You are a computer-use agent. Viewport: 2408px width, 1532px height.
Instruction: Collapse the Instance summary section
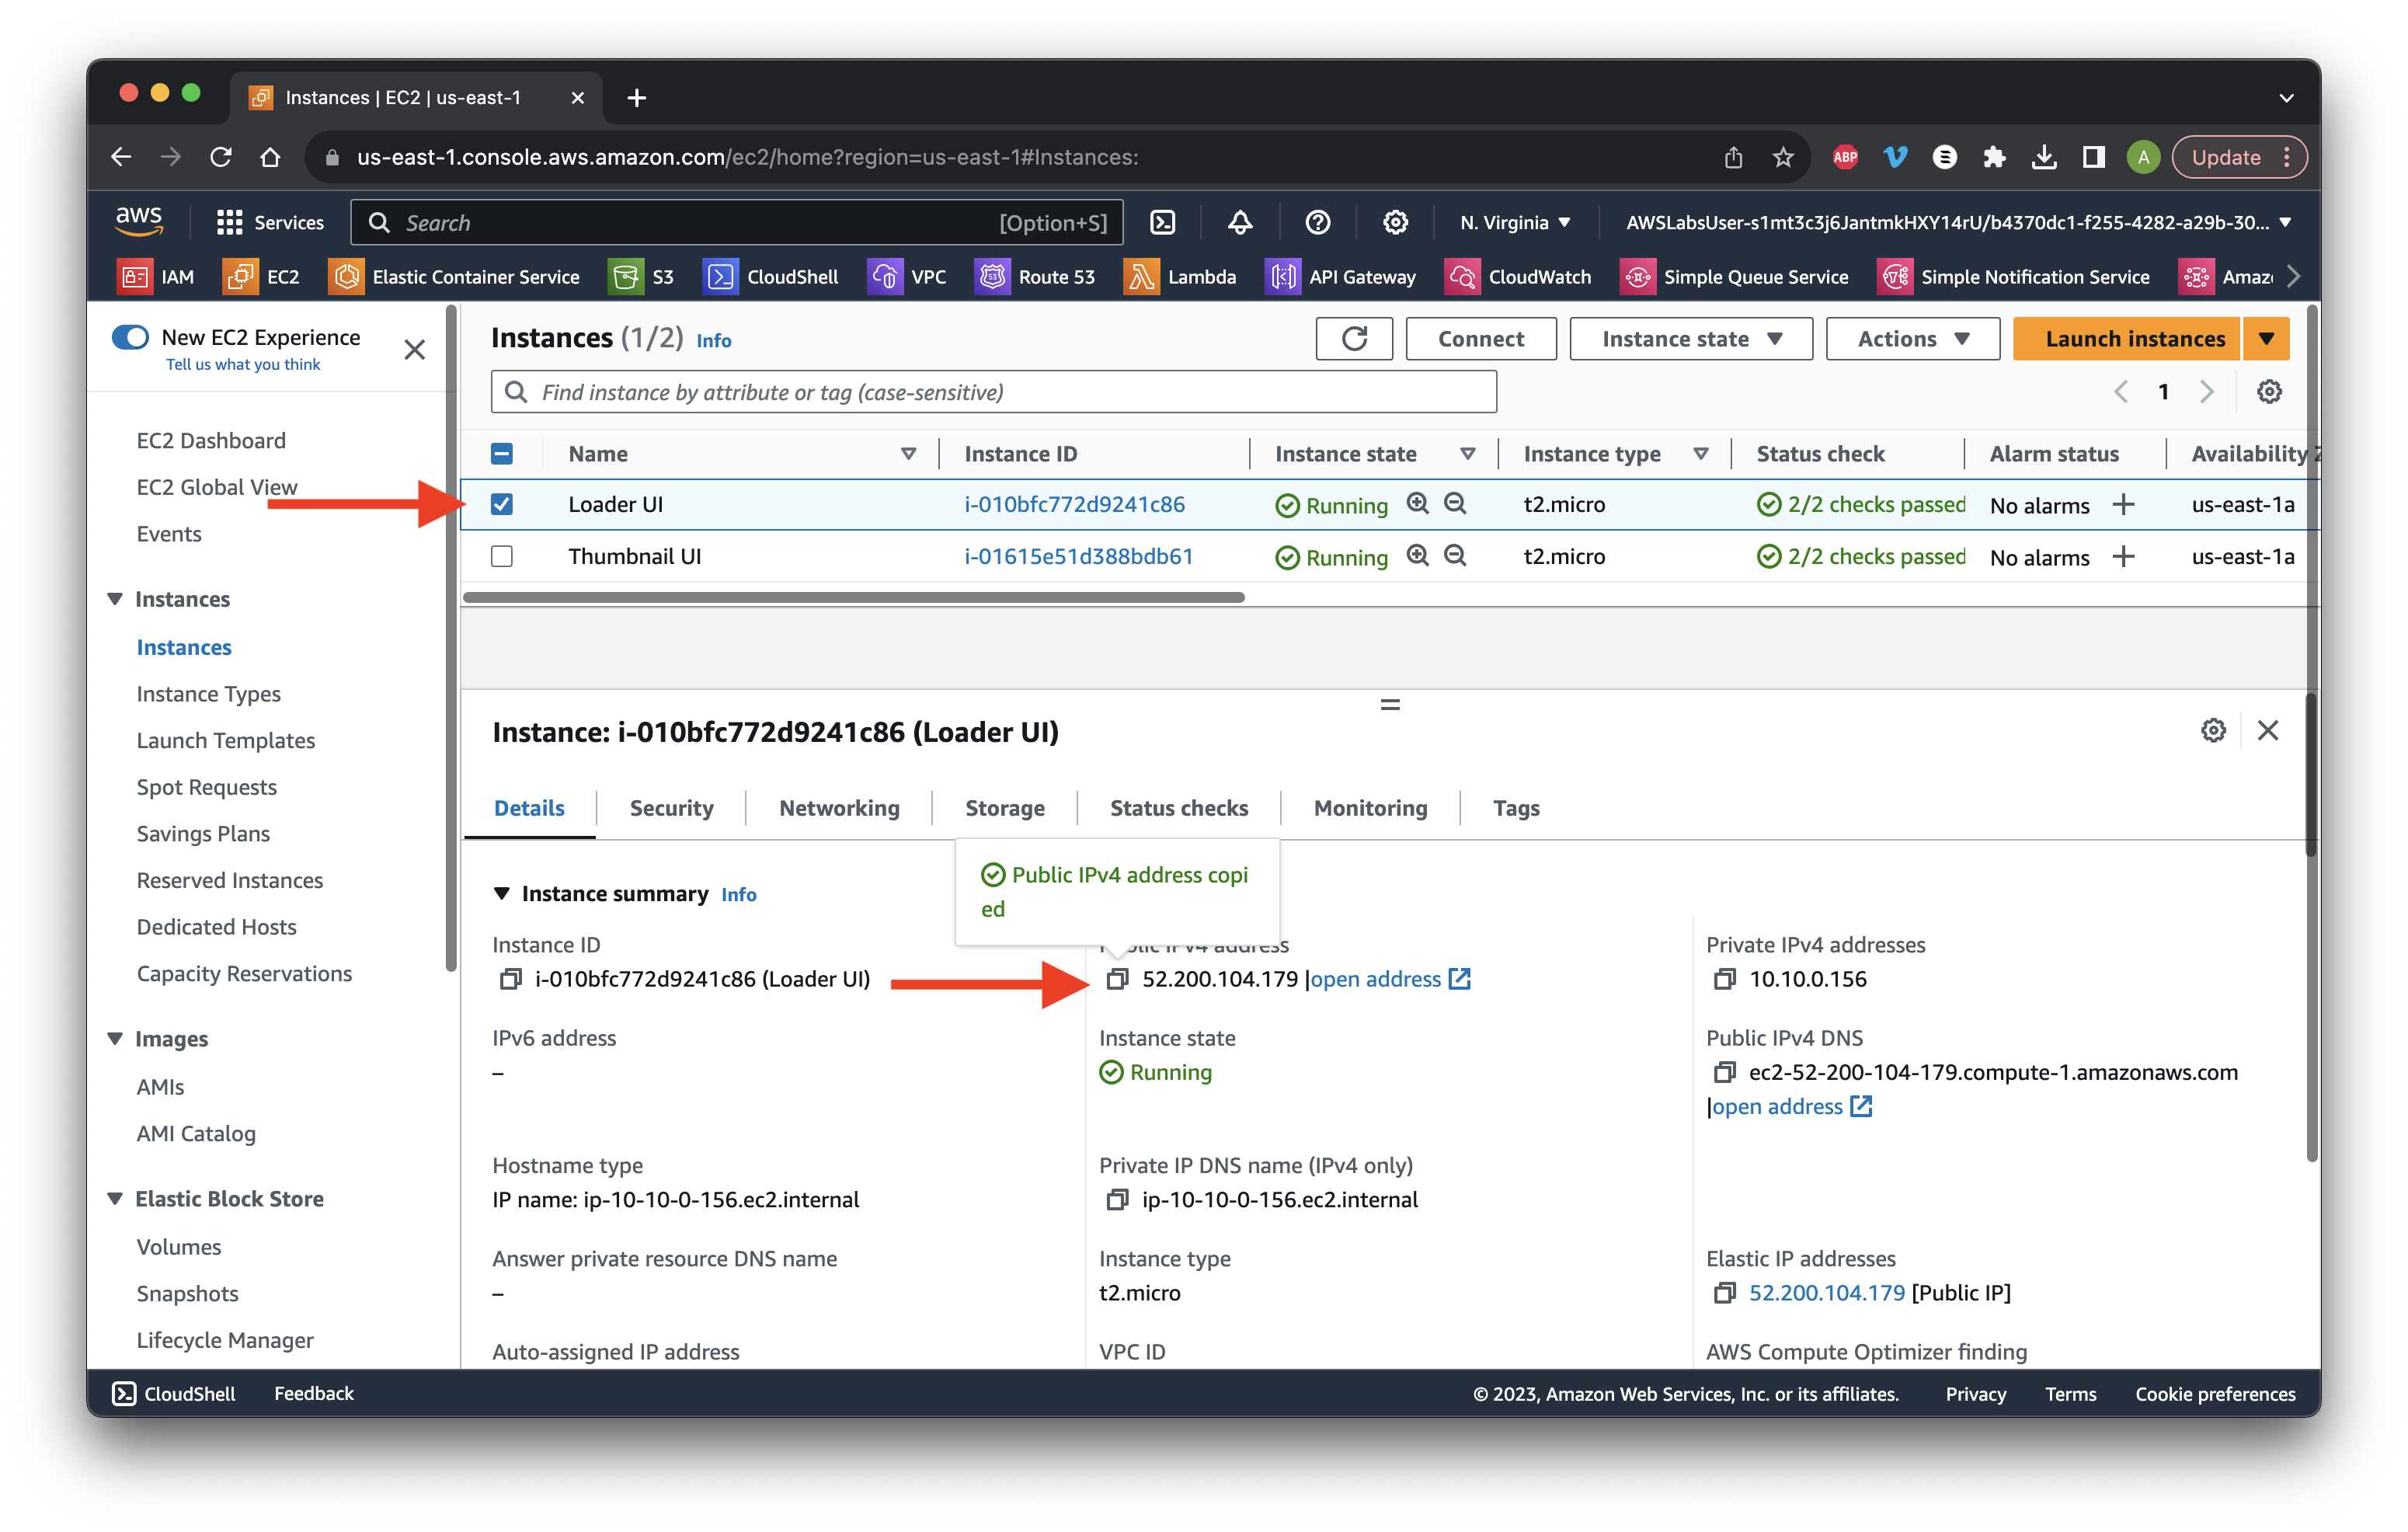point(502,893)
